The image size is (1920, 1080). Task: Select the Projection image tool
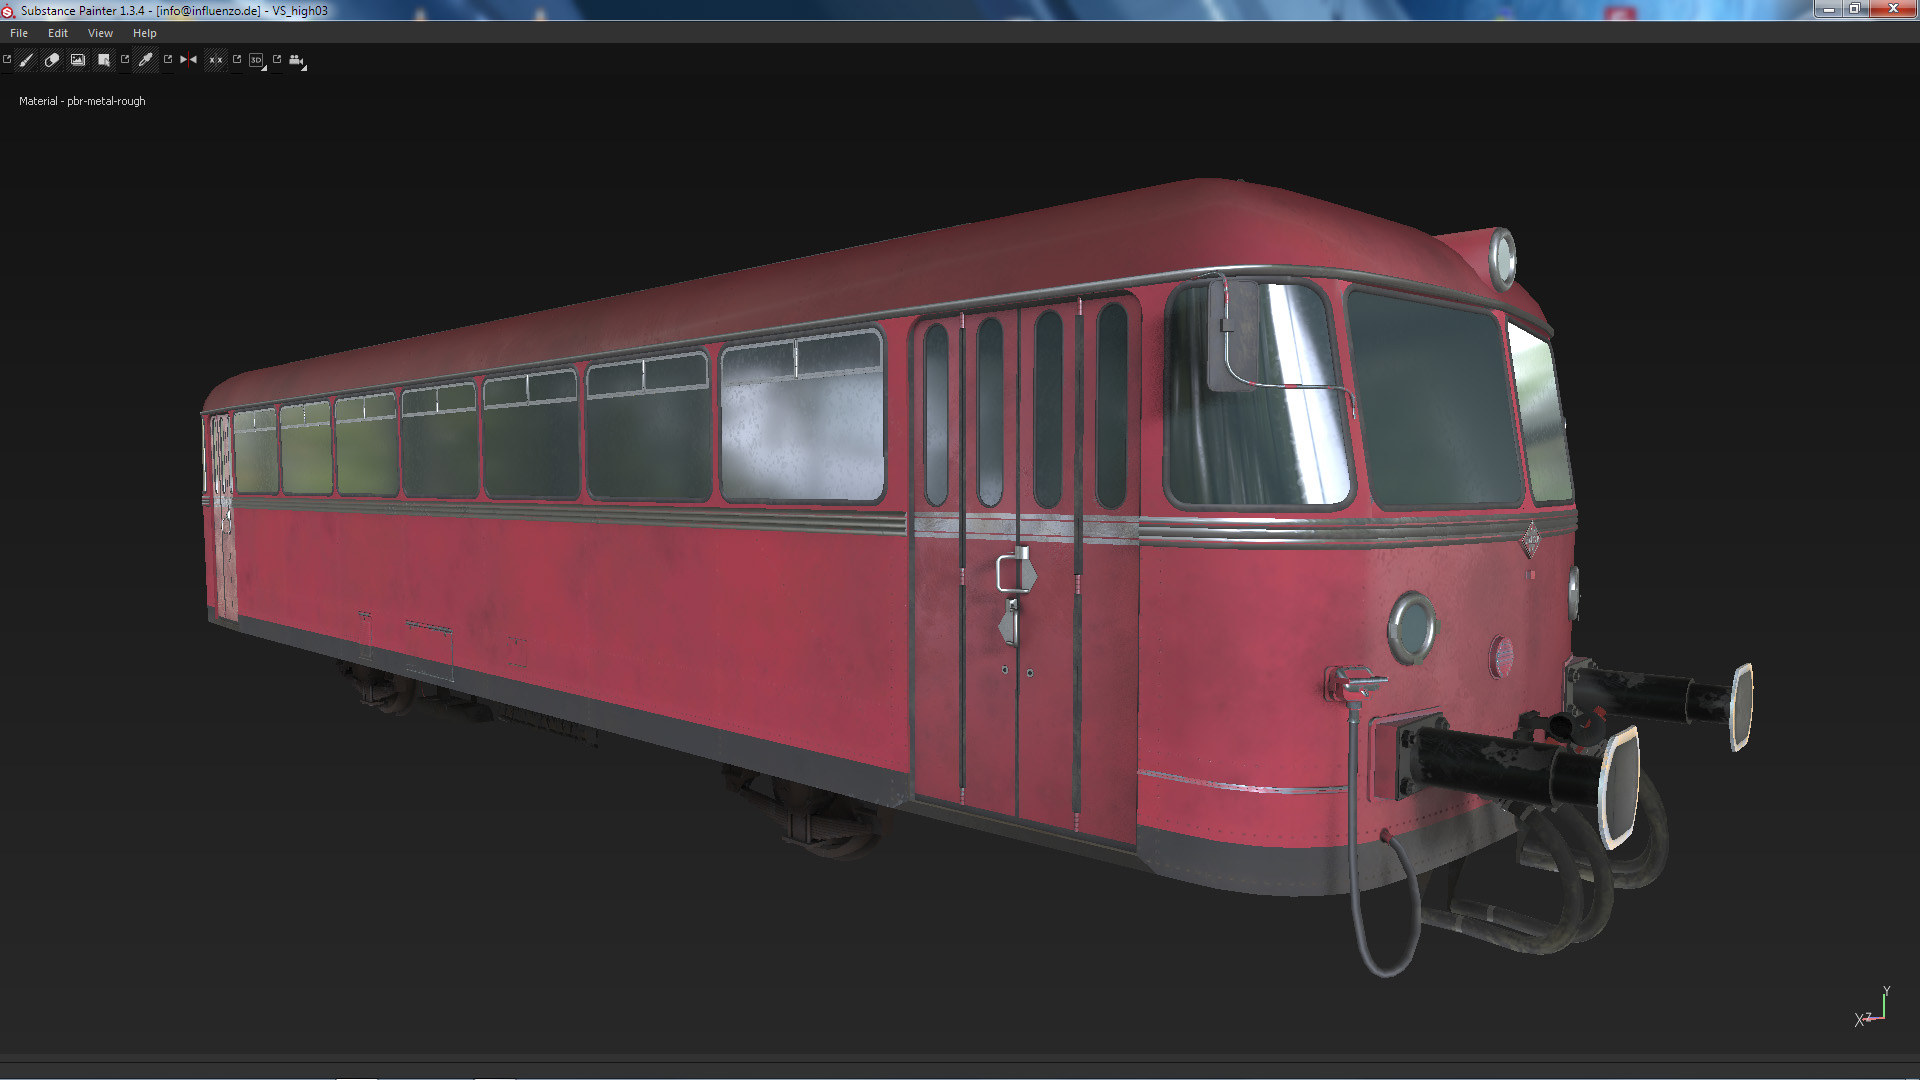[78, 60]
